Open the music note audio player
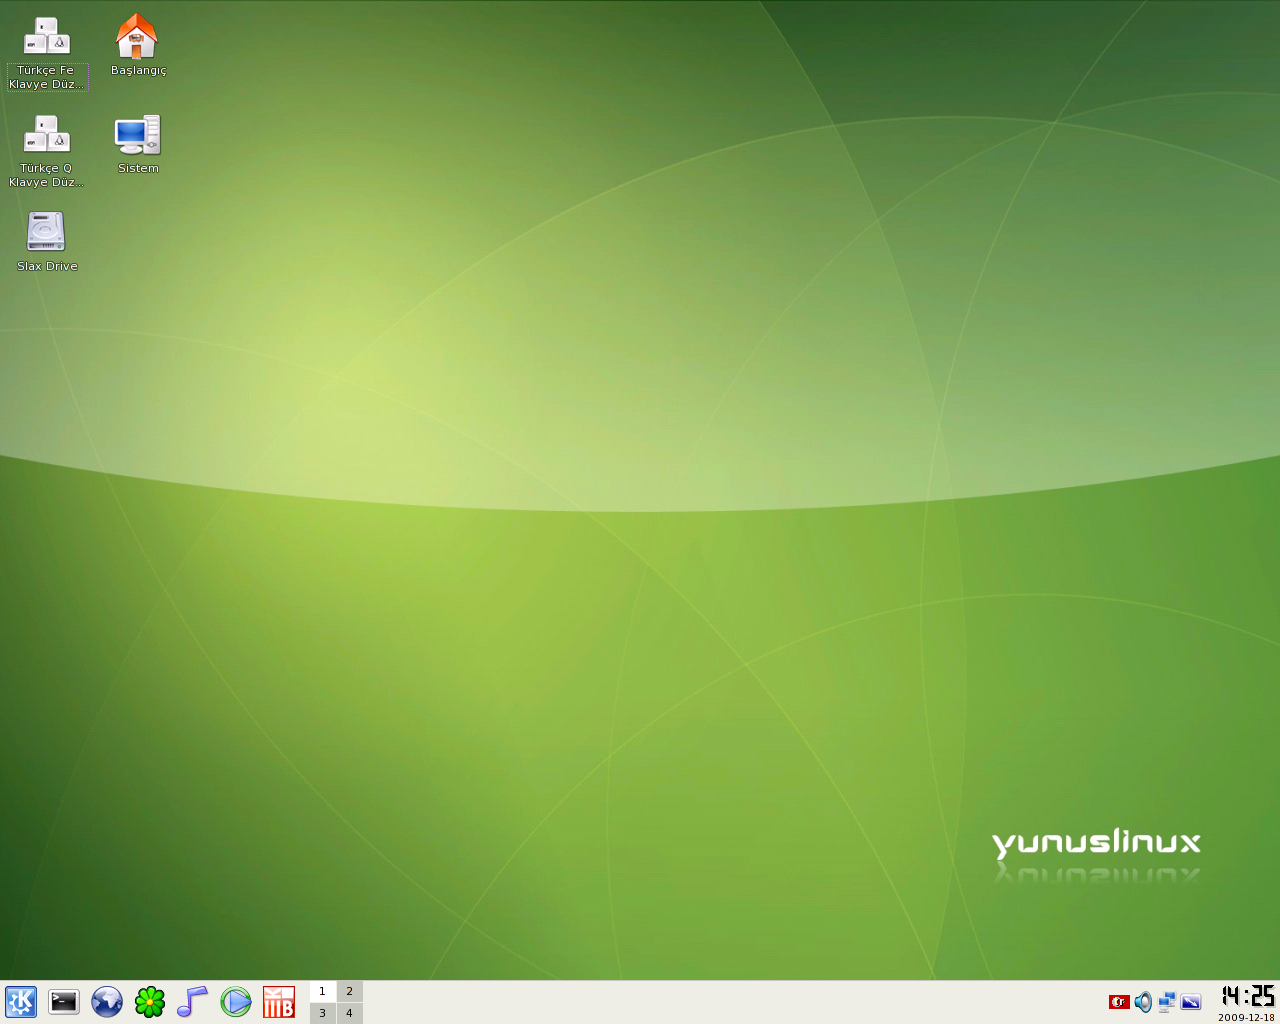Screen dimensions: 1280x1024 192,1001
